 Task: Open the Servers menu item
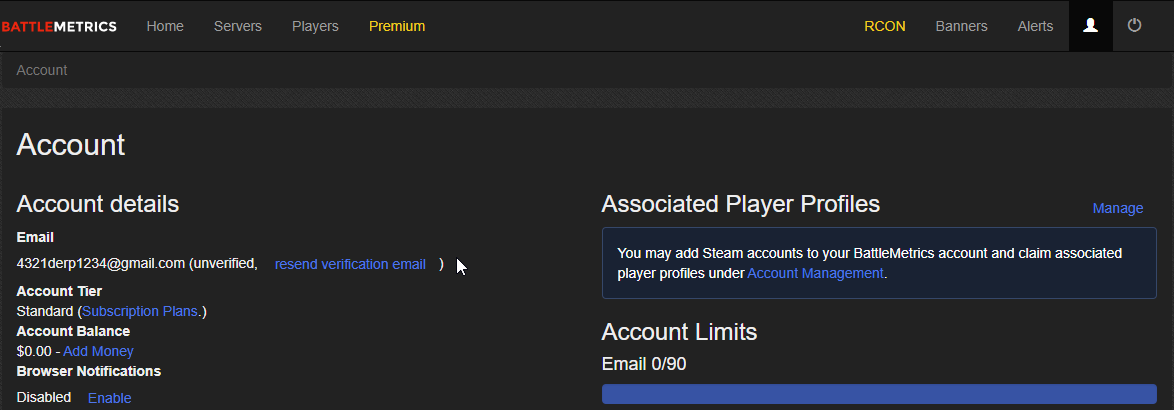click(237, 26)
